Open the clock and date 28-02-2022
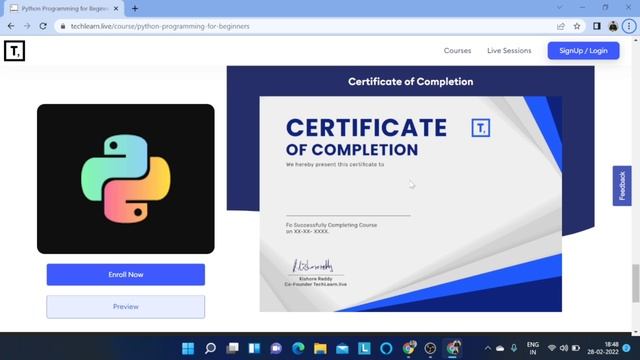The height and width of the screenshot is (360, 640). click(x=603, y=348)
